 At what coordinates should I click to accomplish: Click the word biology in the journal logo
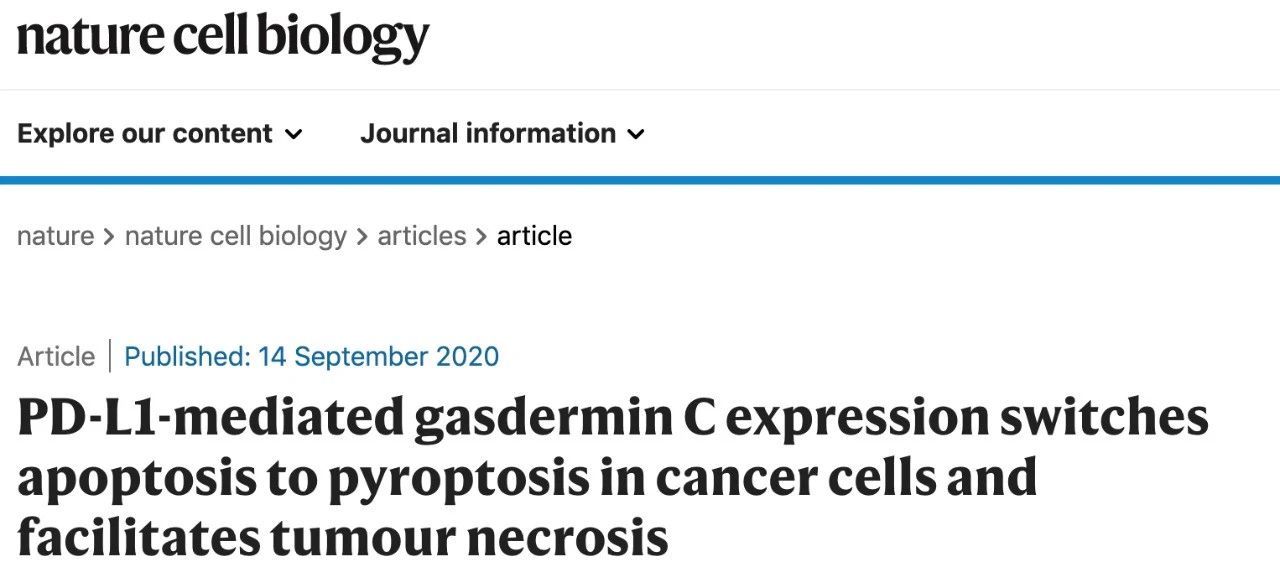(x=343, y=38)
